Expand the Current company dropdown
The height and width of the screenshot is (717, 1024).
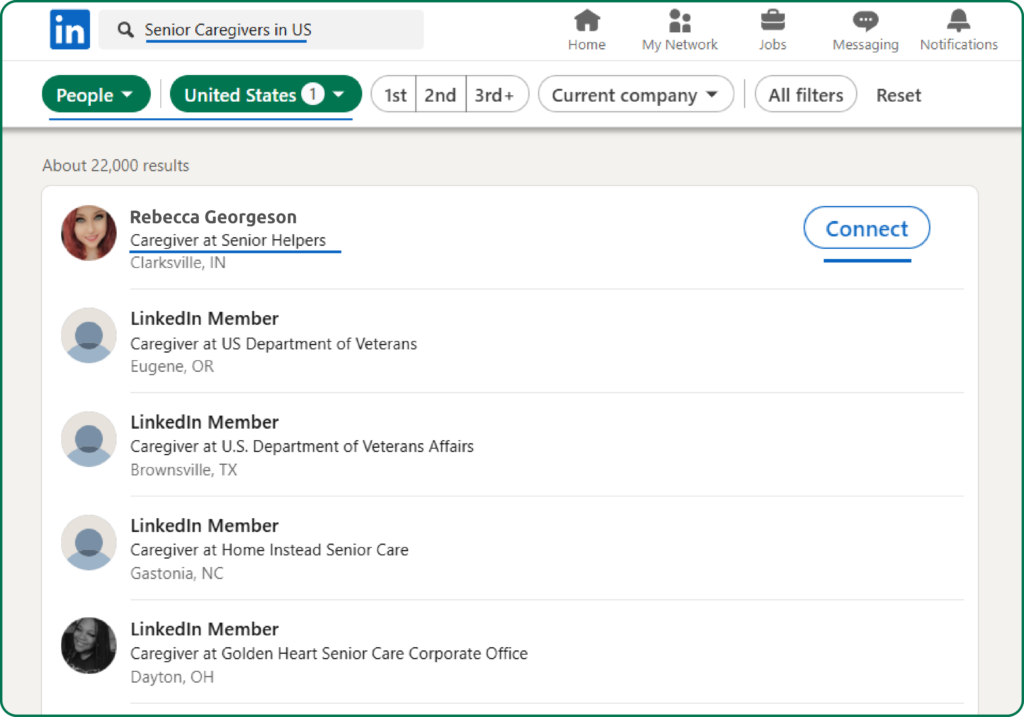pyautogui.click(x=635, y=95)
